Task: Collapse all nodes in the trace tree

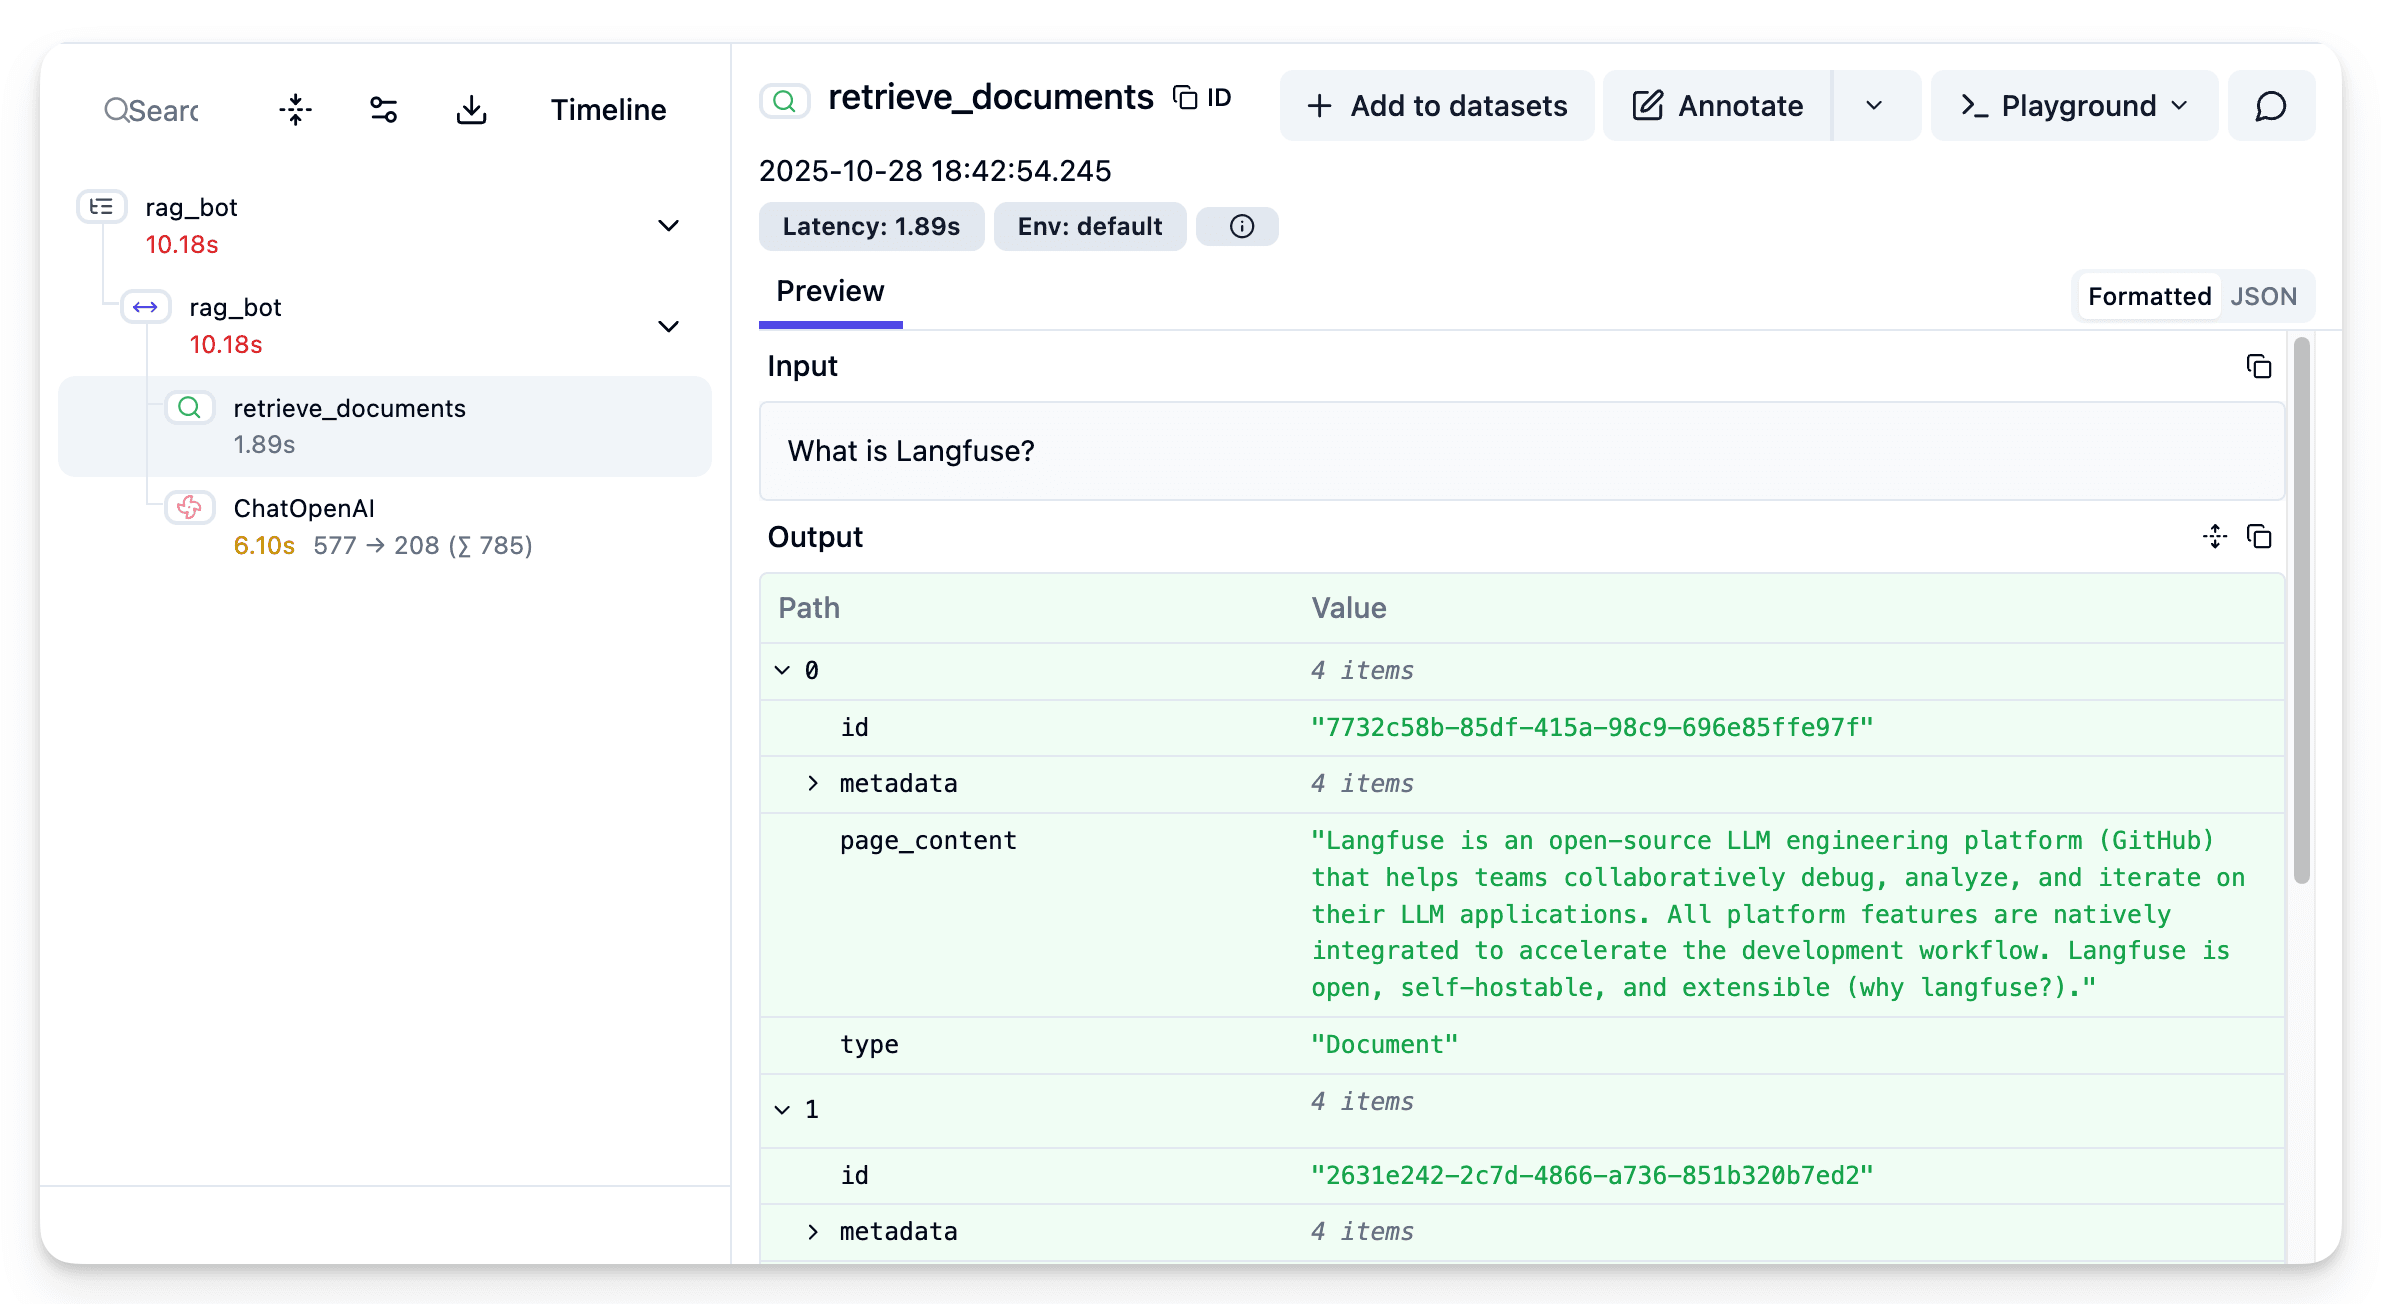Action: (294, 110)
